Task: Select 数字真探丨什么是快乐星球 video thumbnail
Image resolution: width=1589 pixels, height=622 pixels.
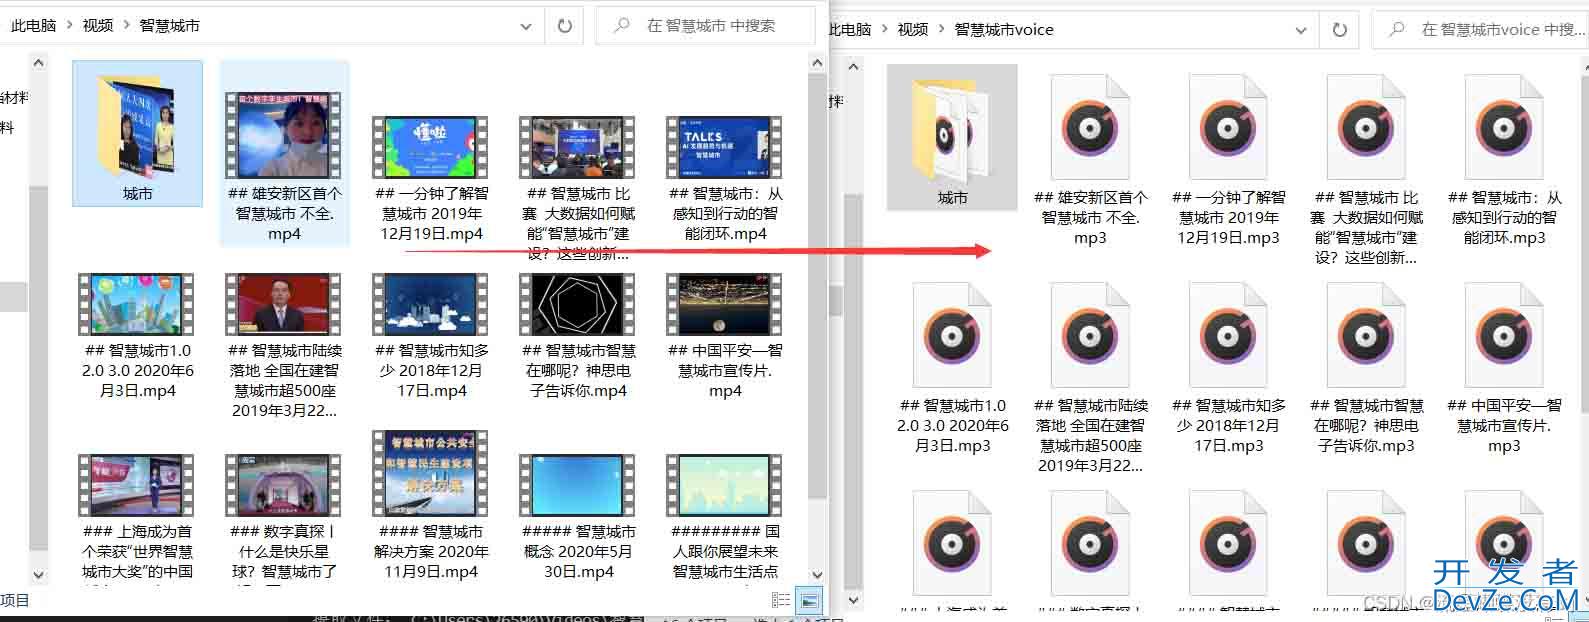Action: click(x=284, y=485)
